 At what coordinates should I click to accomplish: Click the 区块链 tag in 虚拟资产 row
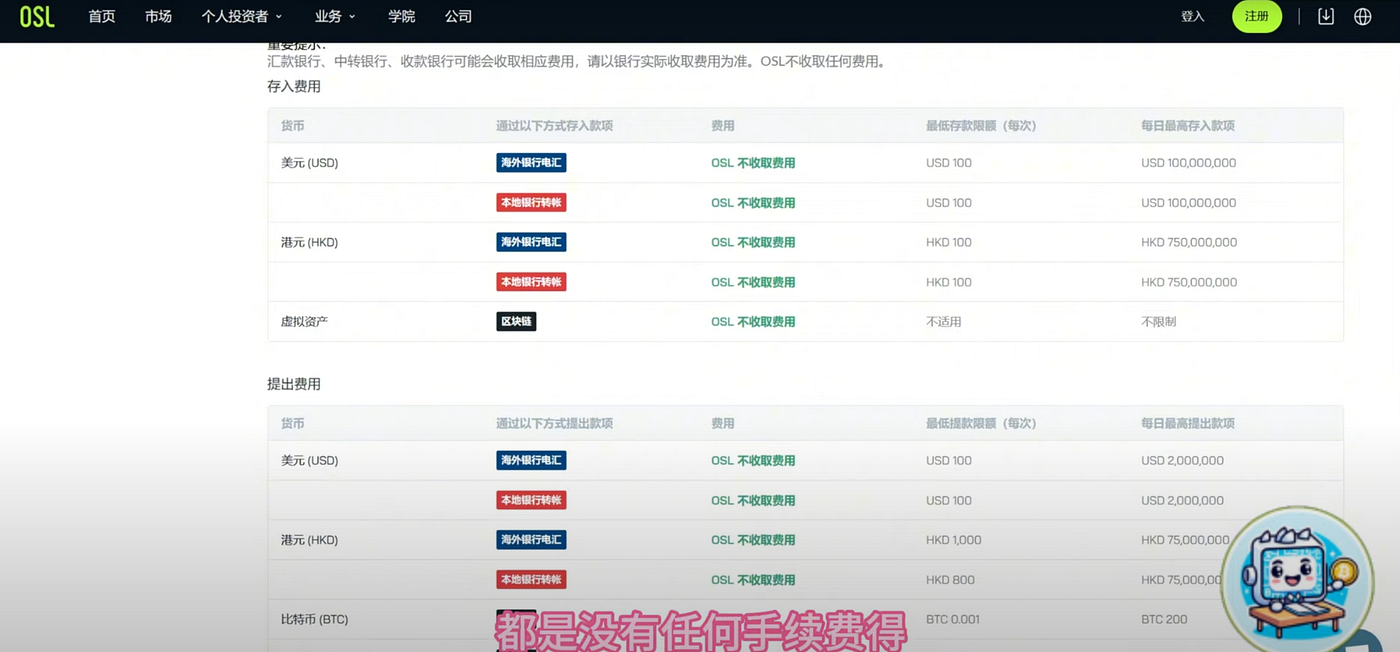[x=516, y=322]
